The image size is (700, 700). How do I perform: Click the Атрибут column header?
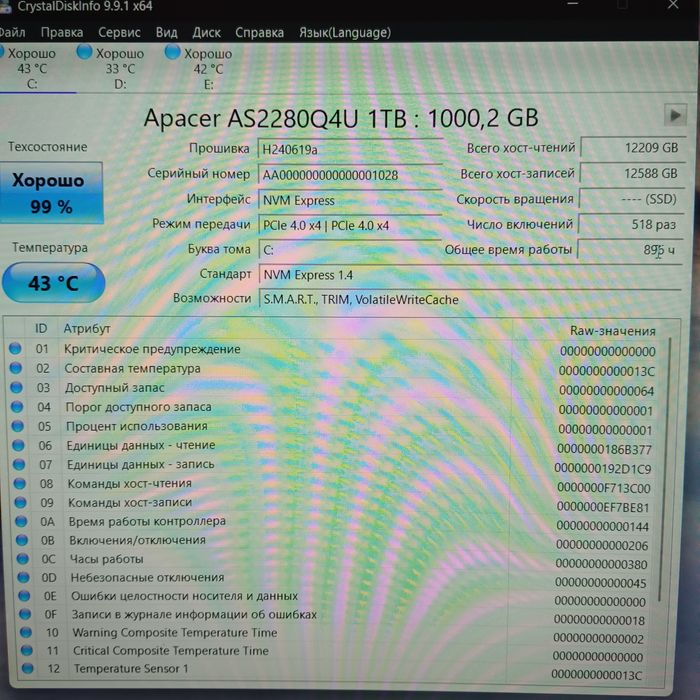click(x=87, y=329)
